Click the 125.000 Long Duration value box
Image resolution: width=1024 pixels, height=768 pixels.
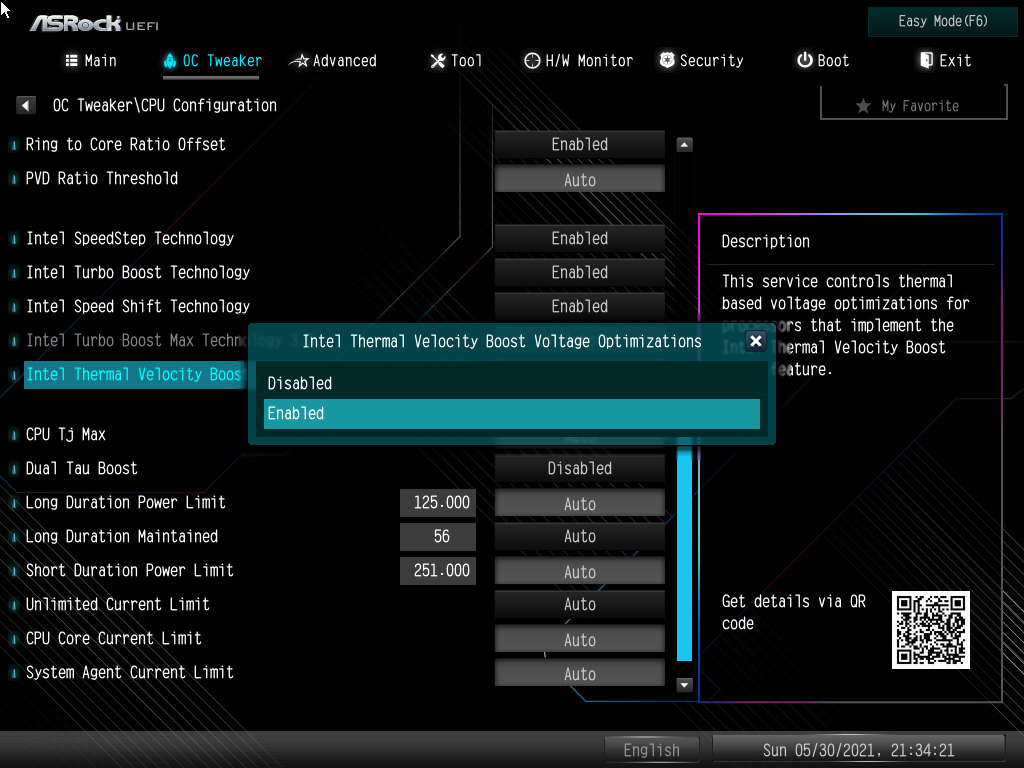[x=438, y=502]
